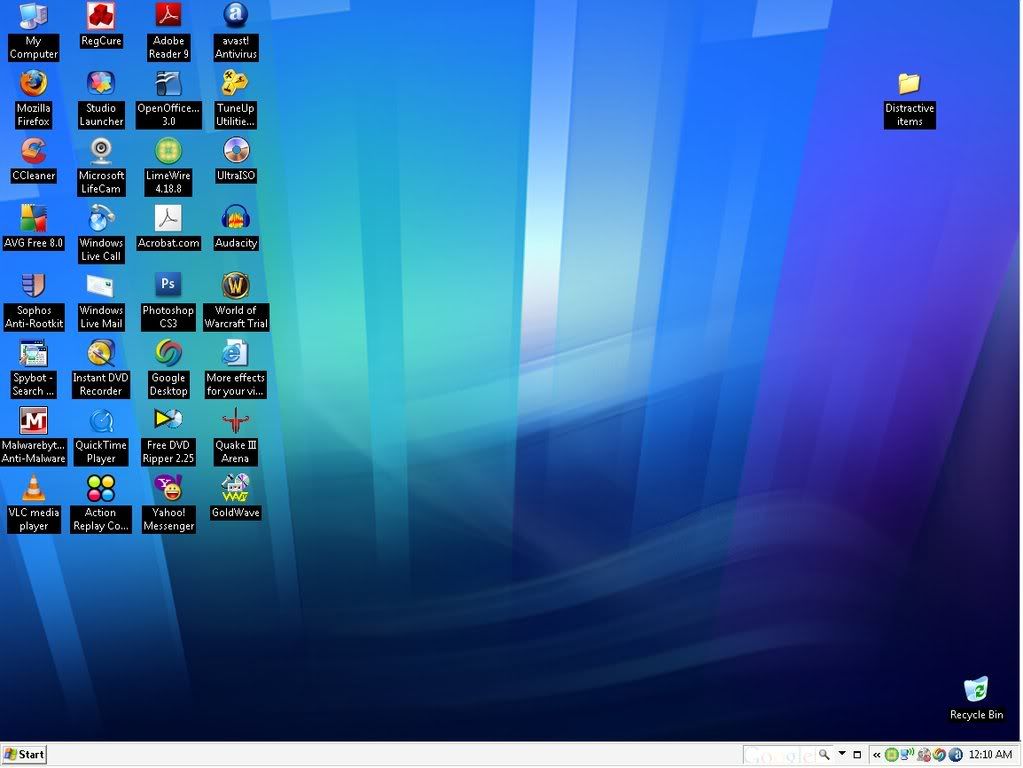Select the OpenOffice 3.0 icon
The image size is (1023, 768).
[168, 99]
